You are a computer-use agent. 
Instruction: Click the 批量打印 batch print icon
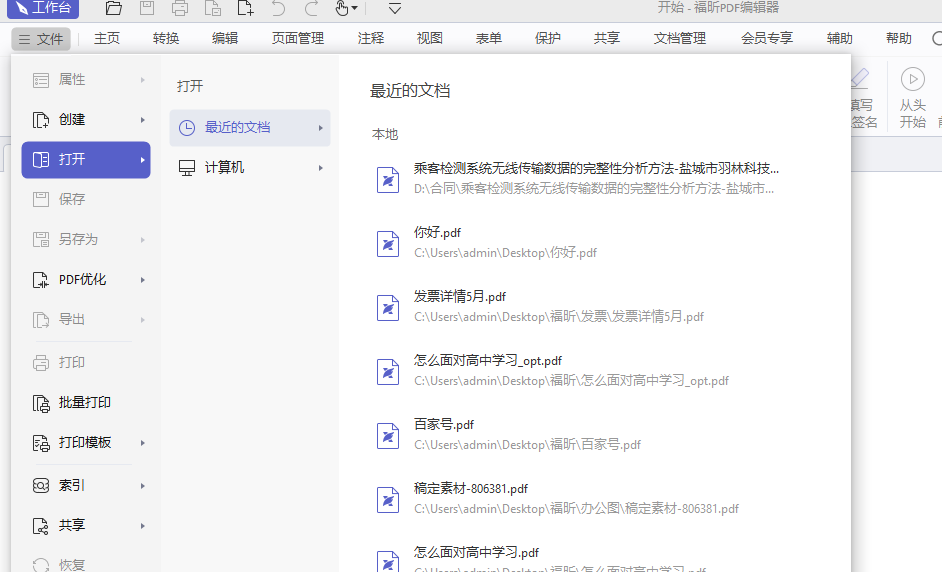point(41,403)
